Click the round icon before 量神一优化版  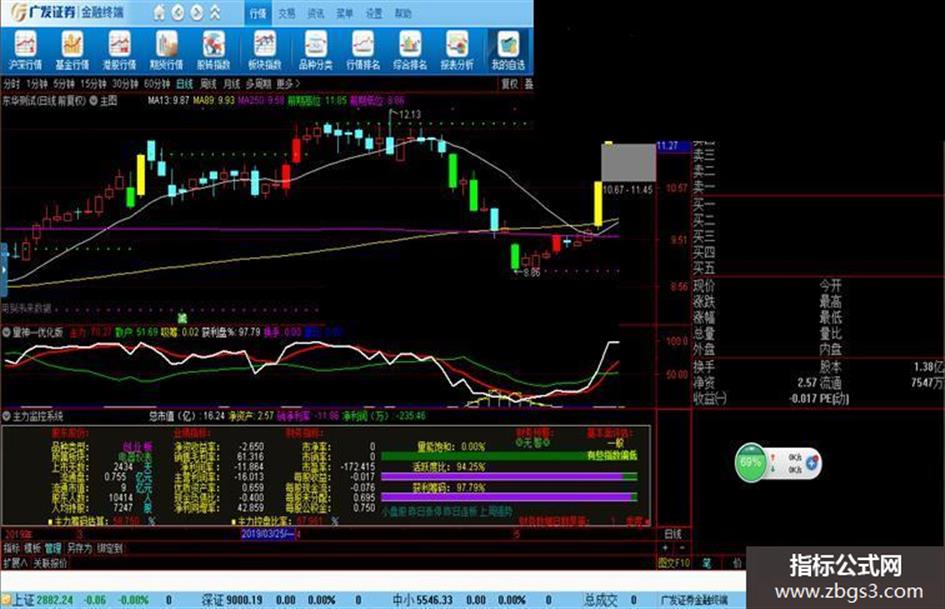pyautogui.click(x=7, y=332)
